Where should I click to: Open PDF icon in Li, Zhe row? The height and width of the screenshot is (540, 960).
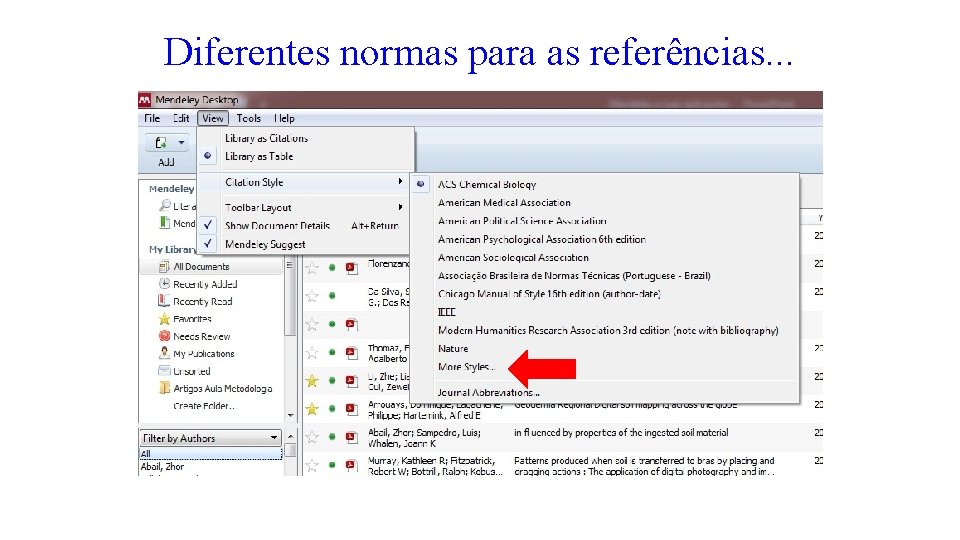point(351,380)
